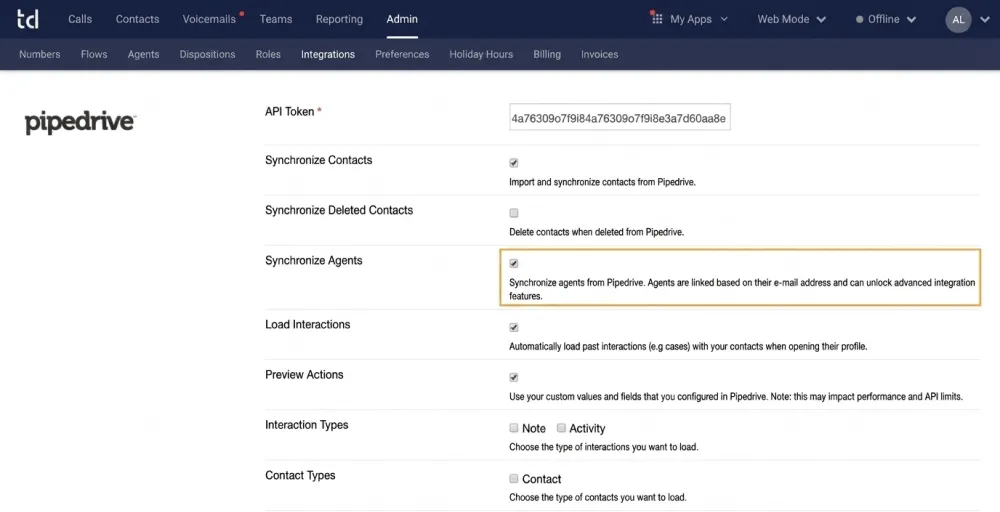Viewport: 1000px width, 512px height.
Task: Uncheck Load Interactions checkbox
Action: coord(514,328)
